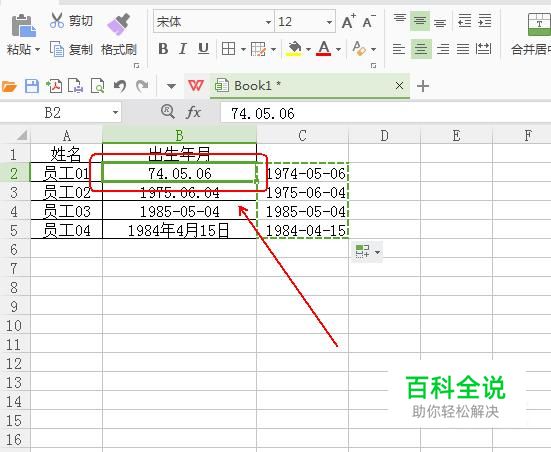Close the Book1 tab
Viewport: 551px width, 452px height.
point(399,85)
